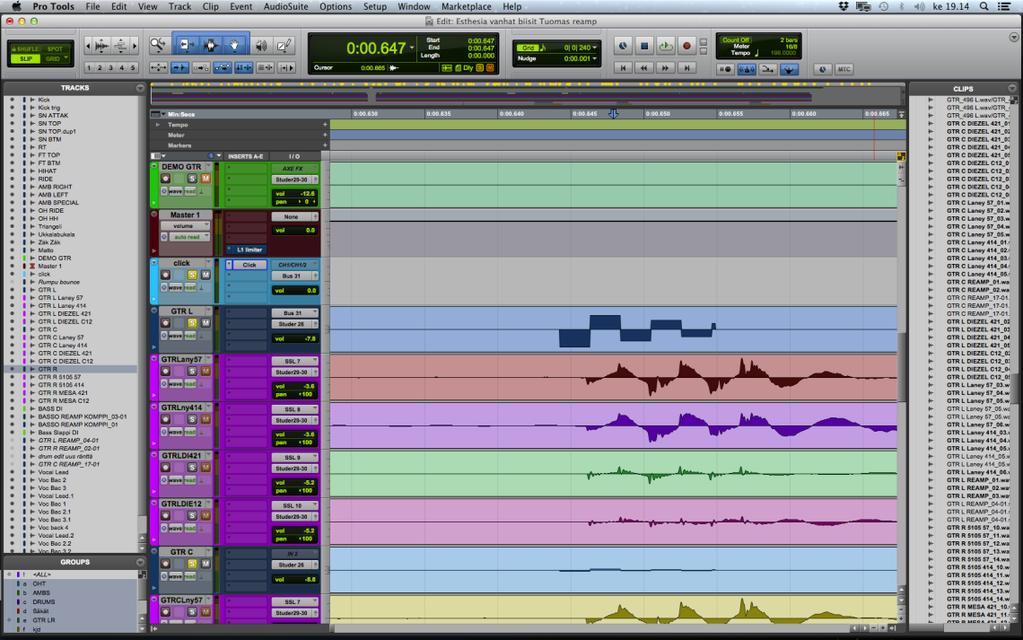Screen dimensions: 1023x640
Task: Open the AudioSuite menu
Action: [x=286, y=7]
